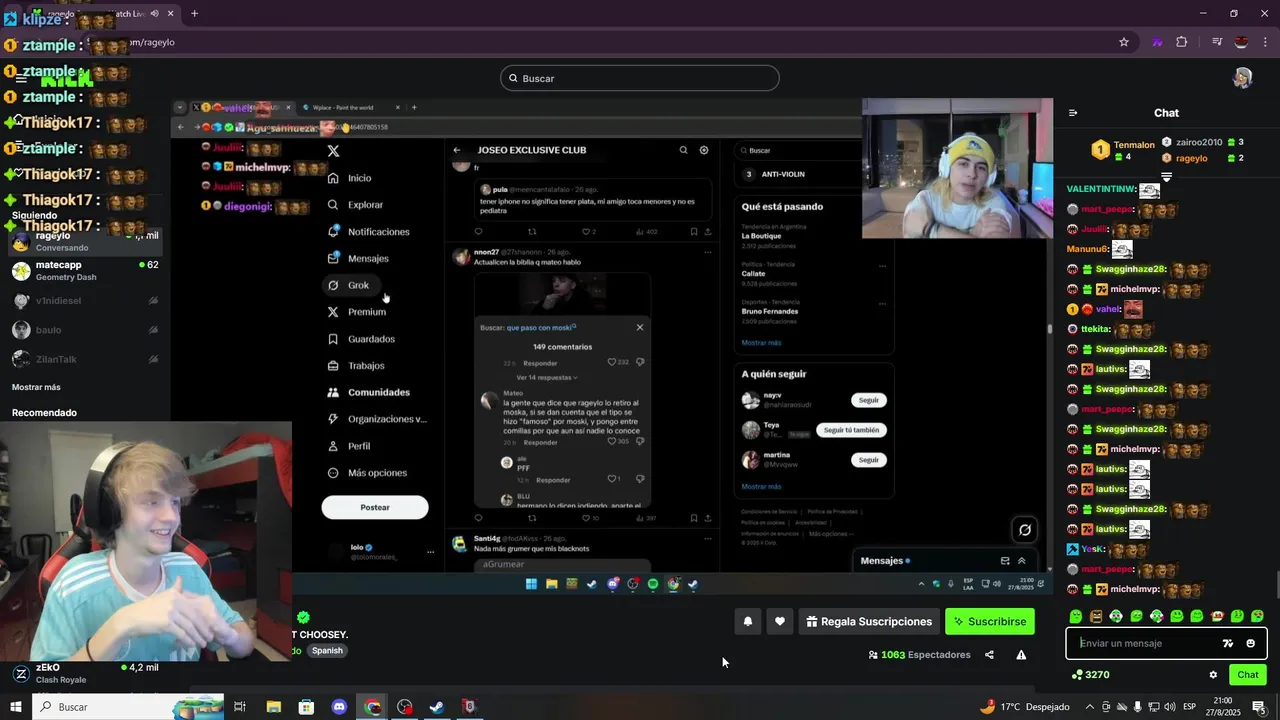Open ZilanTalk channel in sidebar
The image size is (1280, 720).
tap(85, 359)
